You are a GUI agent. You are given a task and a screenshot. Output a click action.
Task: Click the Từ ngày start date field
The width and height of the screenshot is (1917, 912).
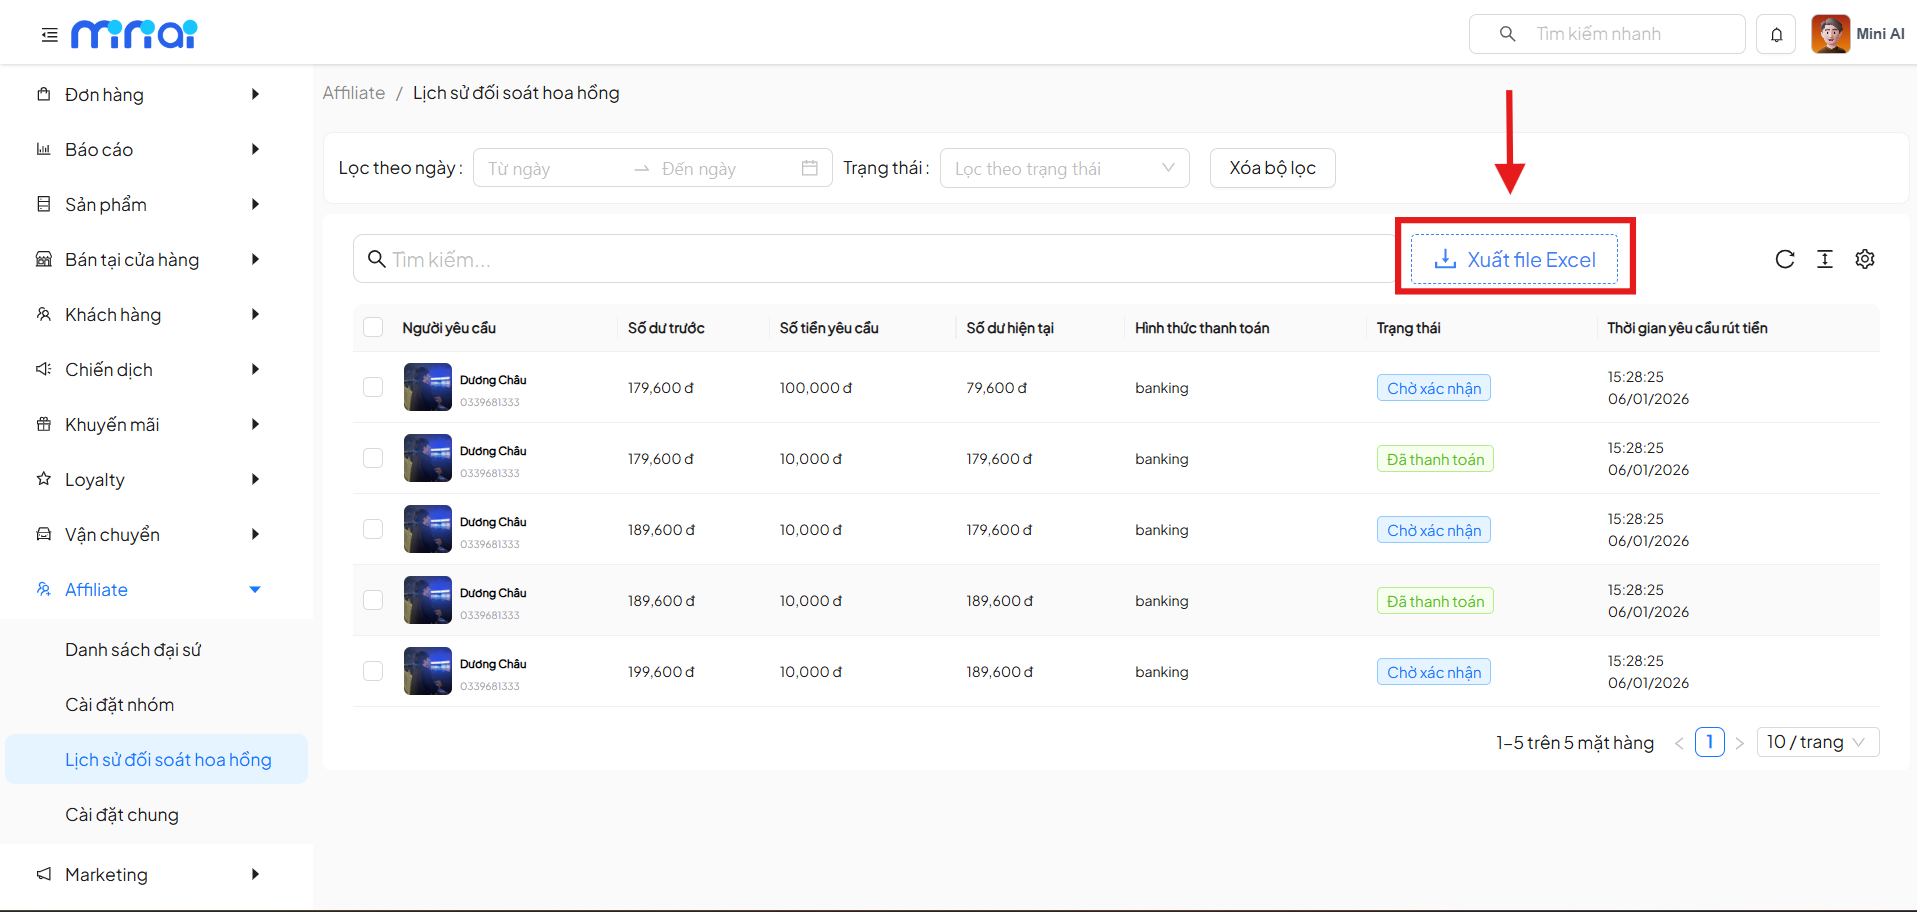[550, 169]
